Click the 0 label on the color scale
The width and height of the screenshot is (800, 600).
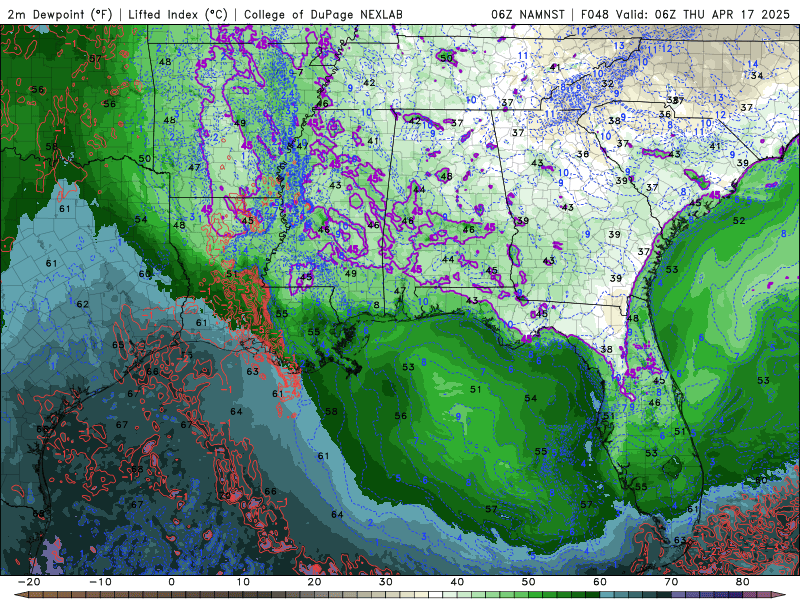[x=171, y=582]
